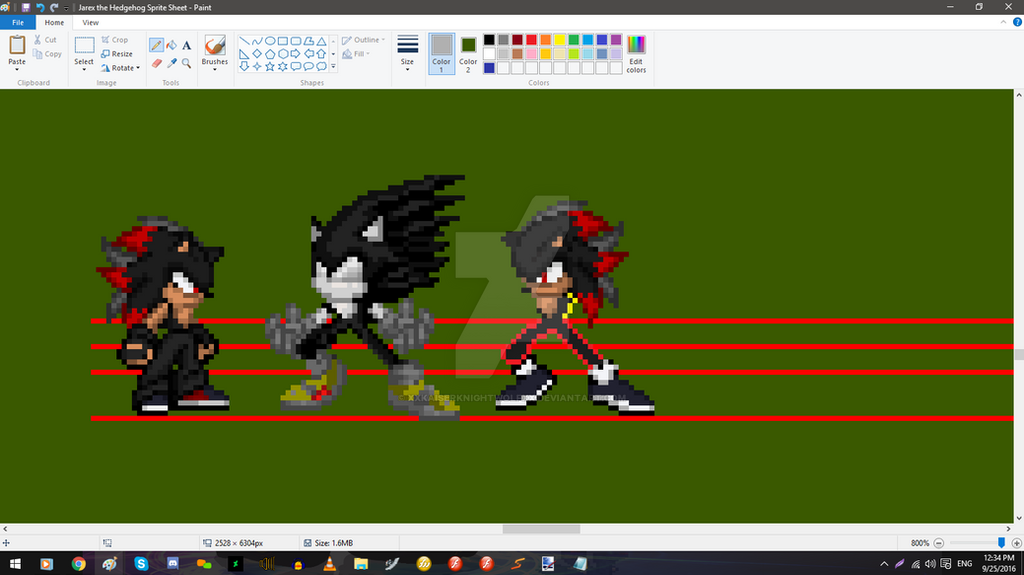Activate the Color 1 selector

click(x=441, y=54)
